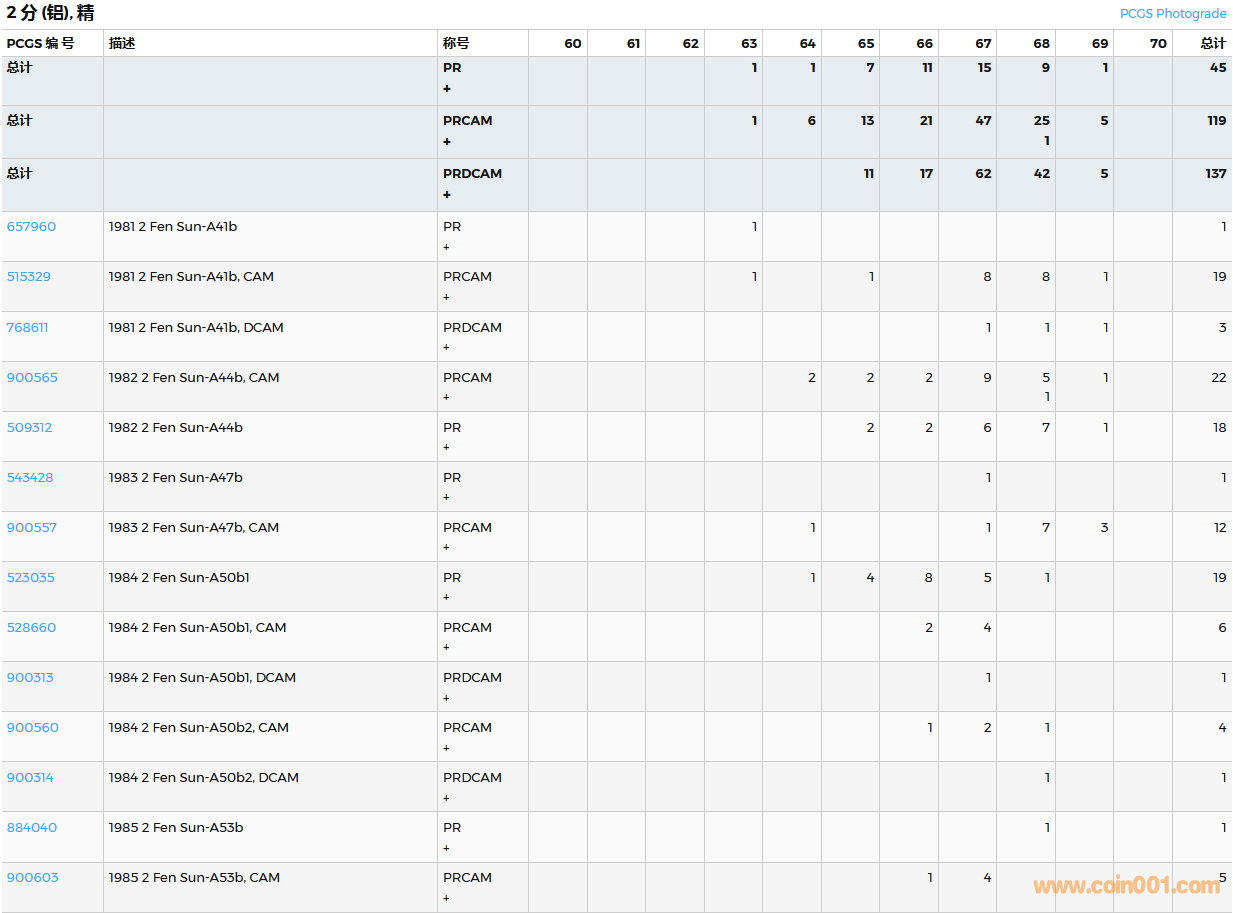The width and height of the screenshot is (1233, 913).
Task: Open PCGS number 657960 link
Action: point(31,227)
